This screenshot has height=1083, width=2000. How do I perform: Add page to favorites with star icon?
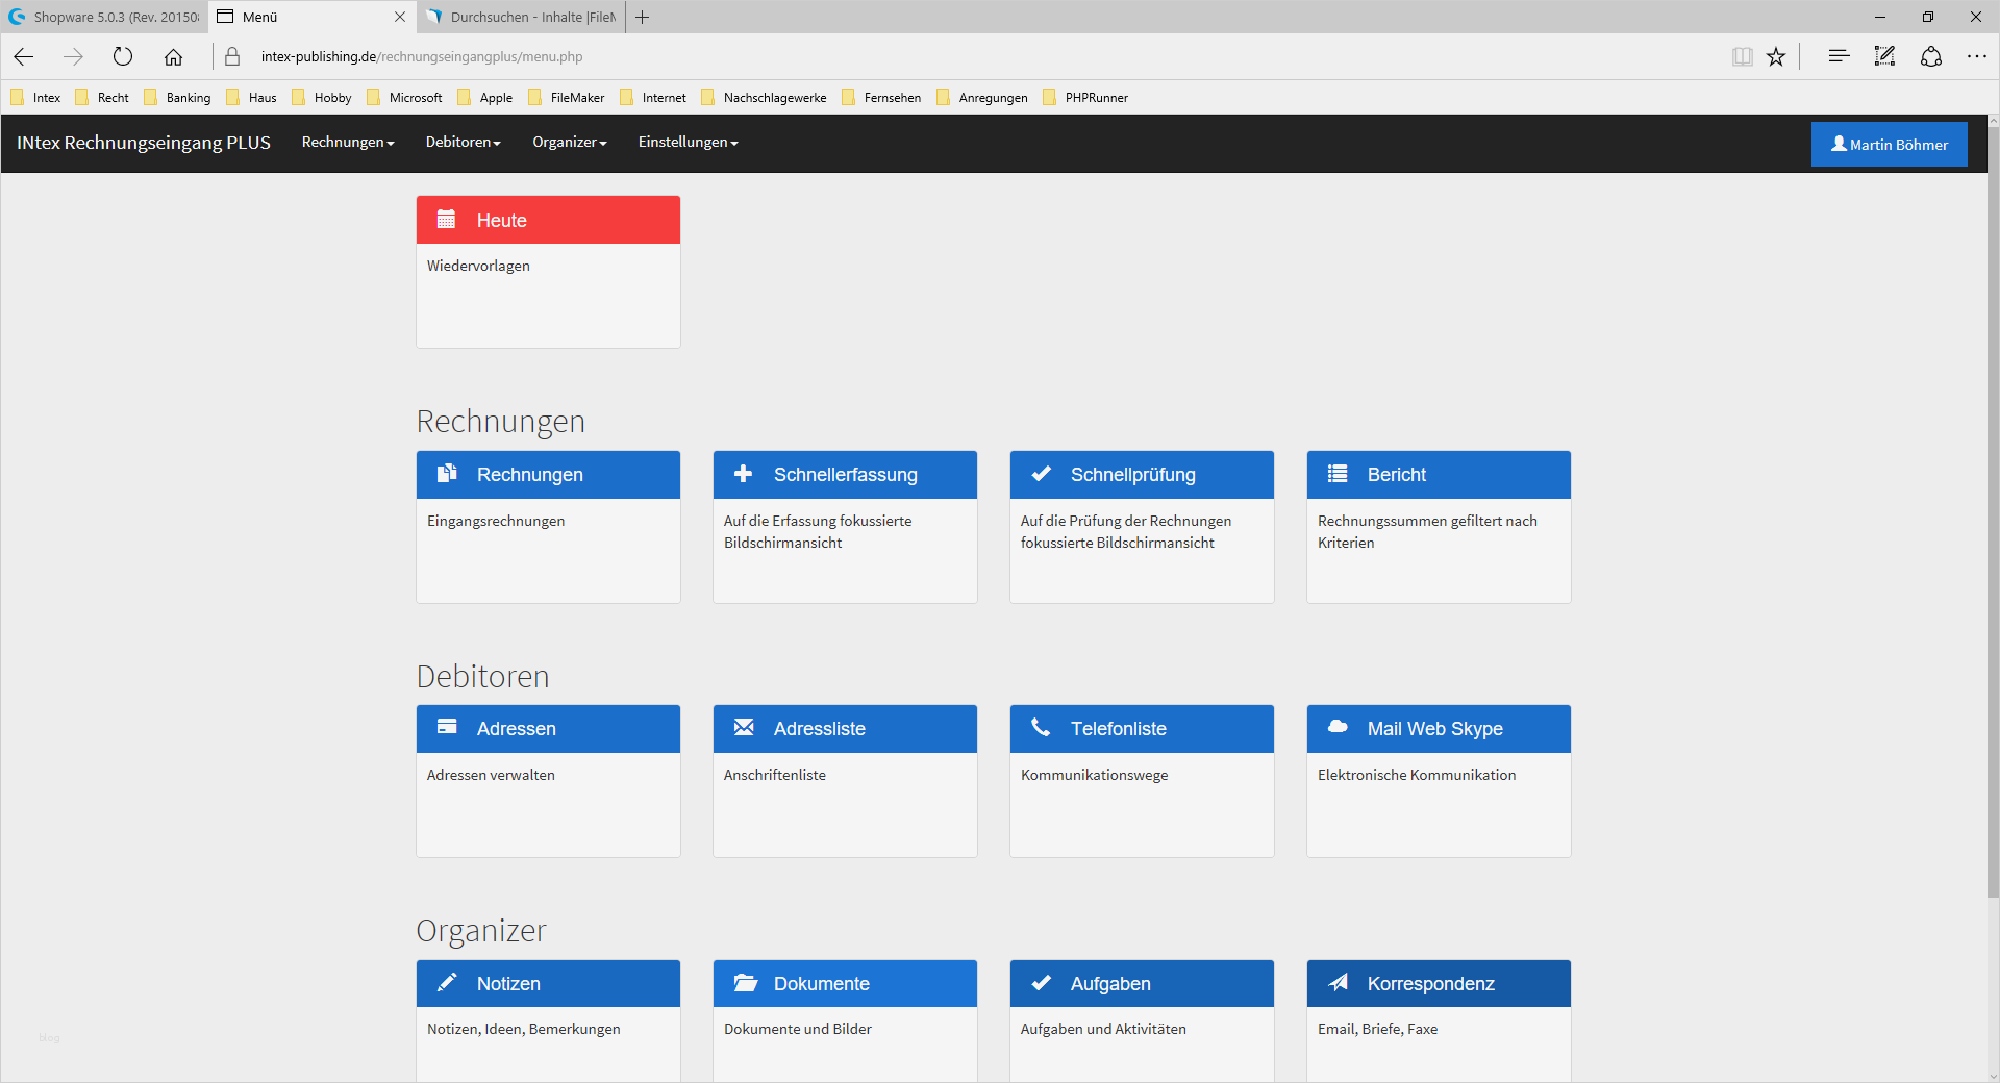[1776, 57]
